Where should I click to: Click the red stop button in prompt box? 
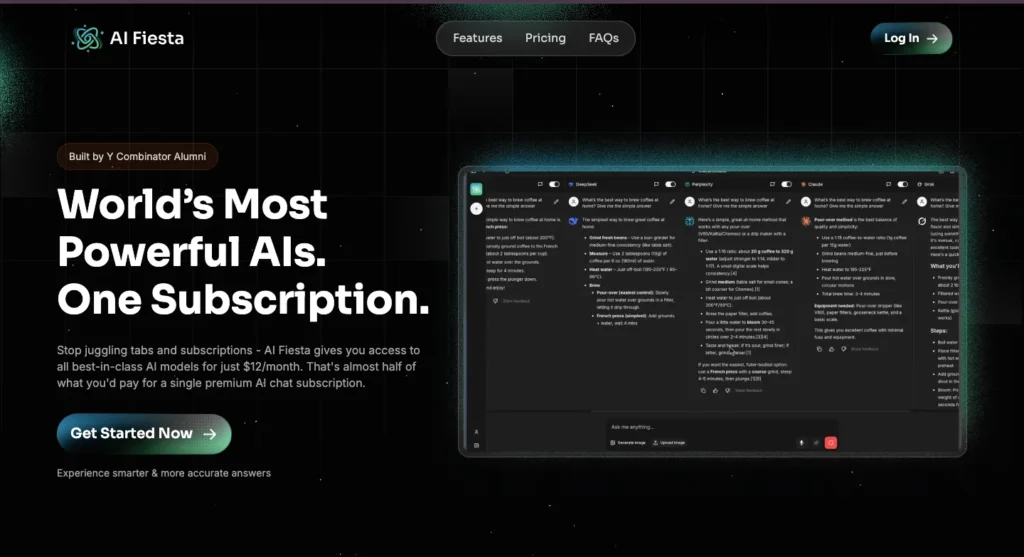tap(831, 443)
